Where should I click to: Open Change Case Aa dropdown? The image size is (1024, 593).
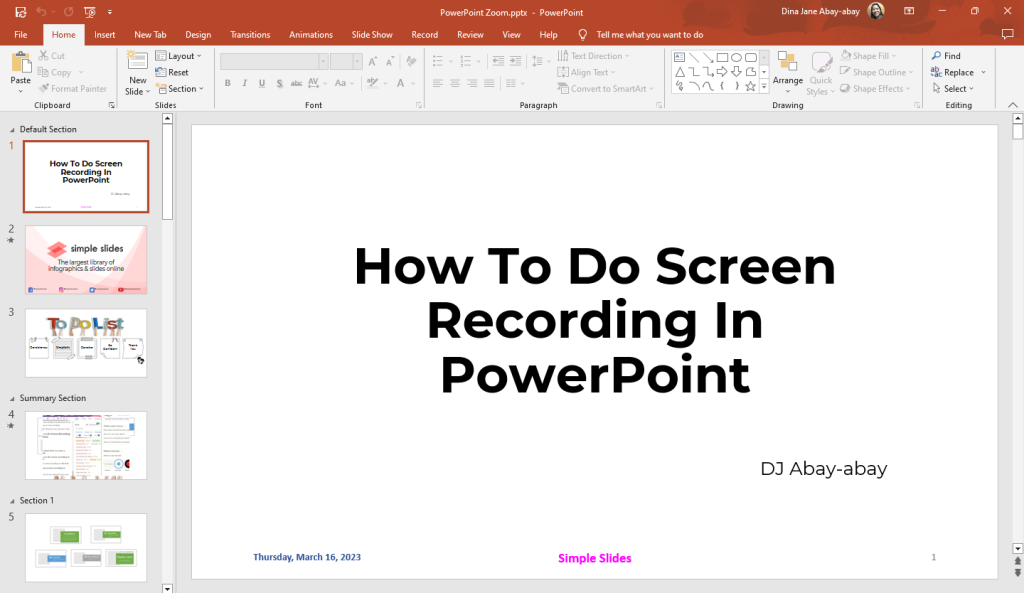pos(343,83)
